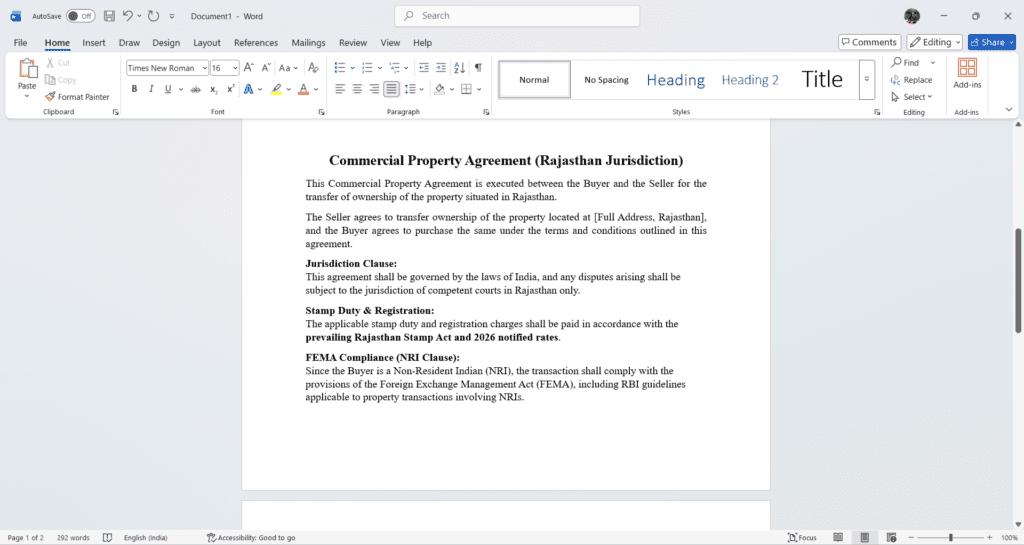Screen dimensions: 1024x545
Task: Open the font name dropdown
Action: coord(204,68)
